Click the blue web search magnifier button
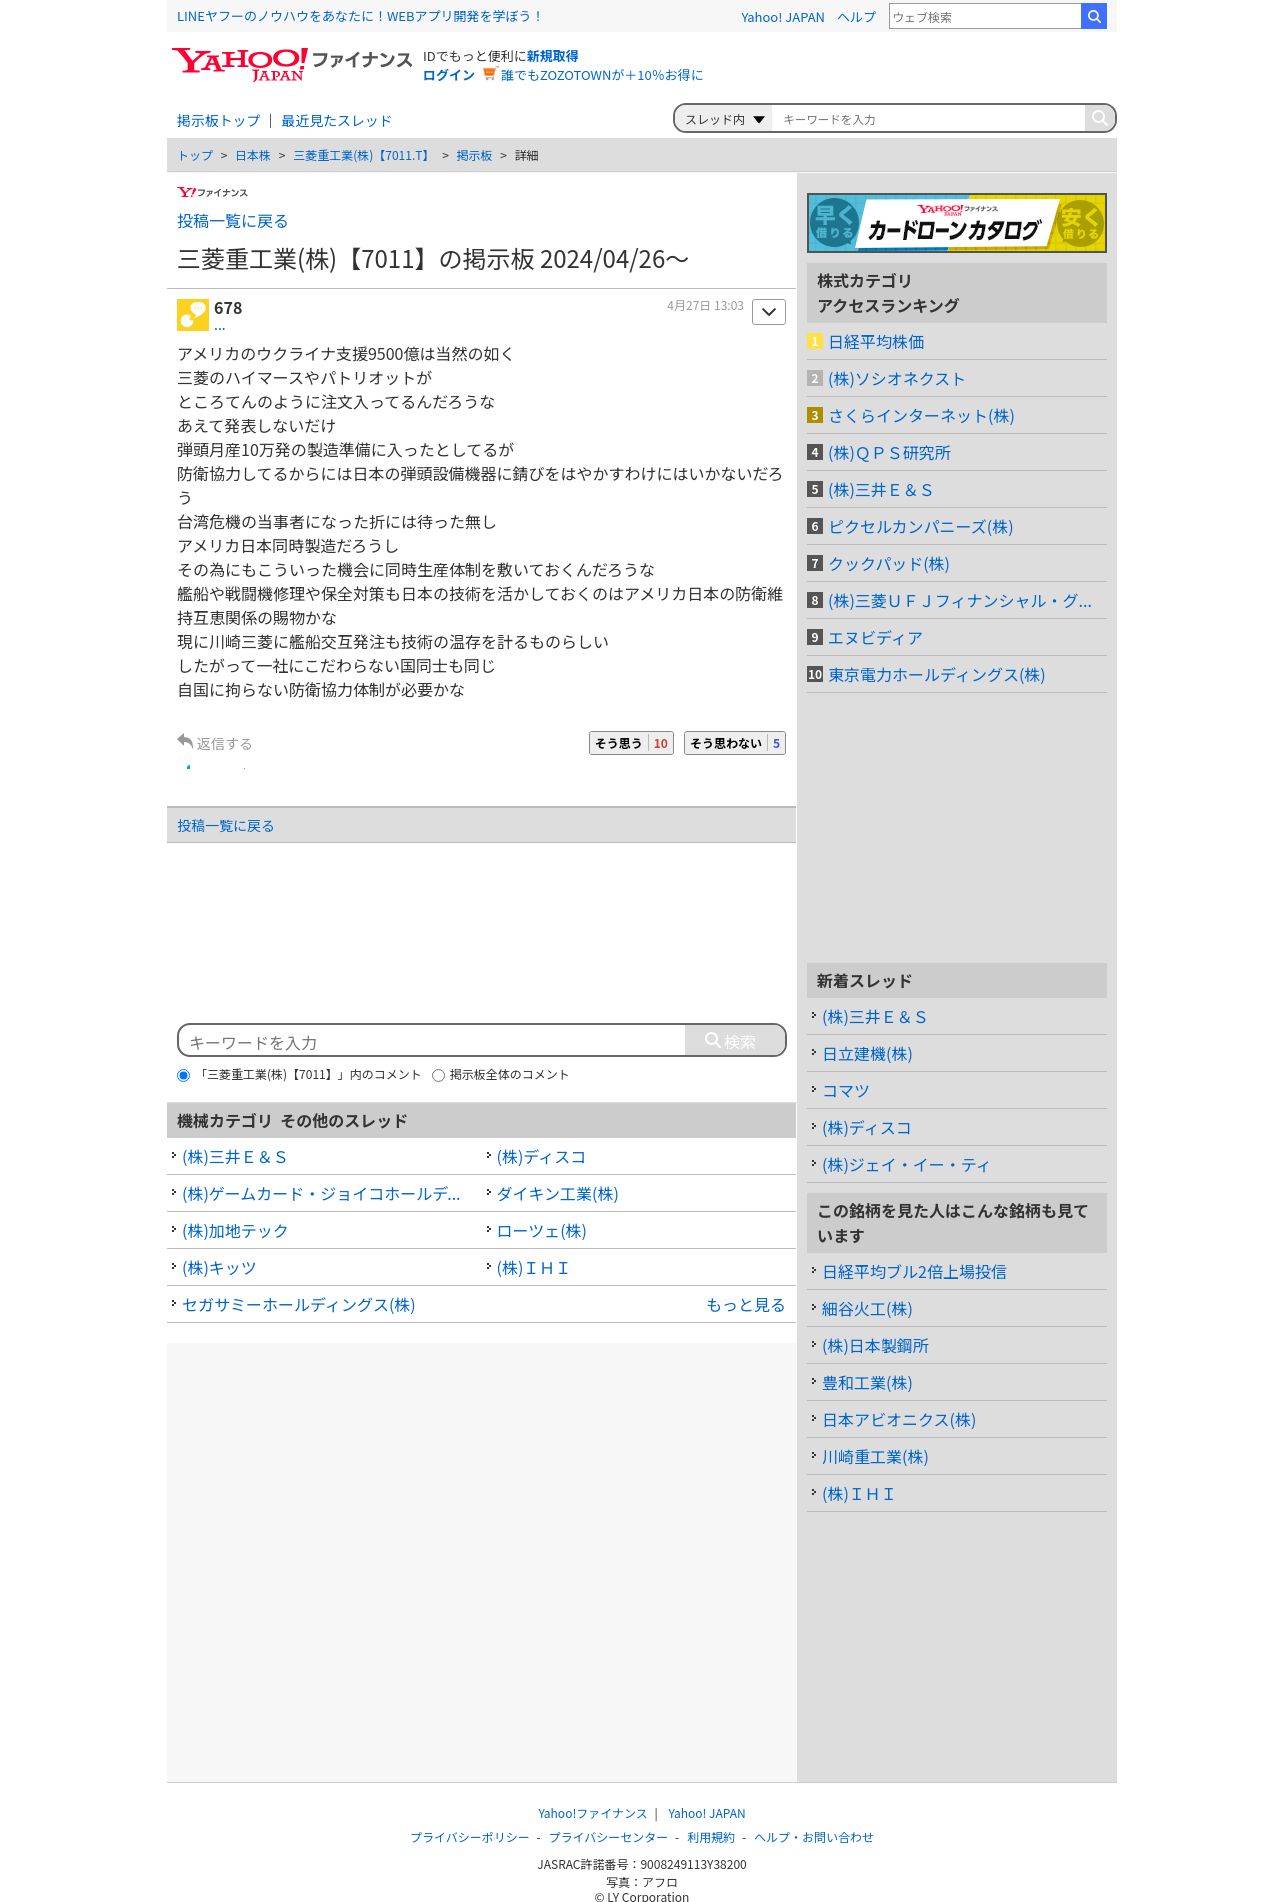Viewport: 1284px width, 1902px height. pos(1094,16)
